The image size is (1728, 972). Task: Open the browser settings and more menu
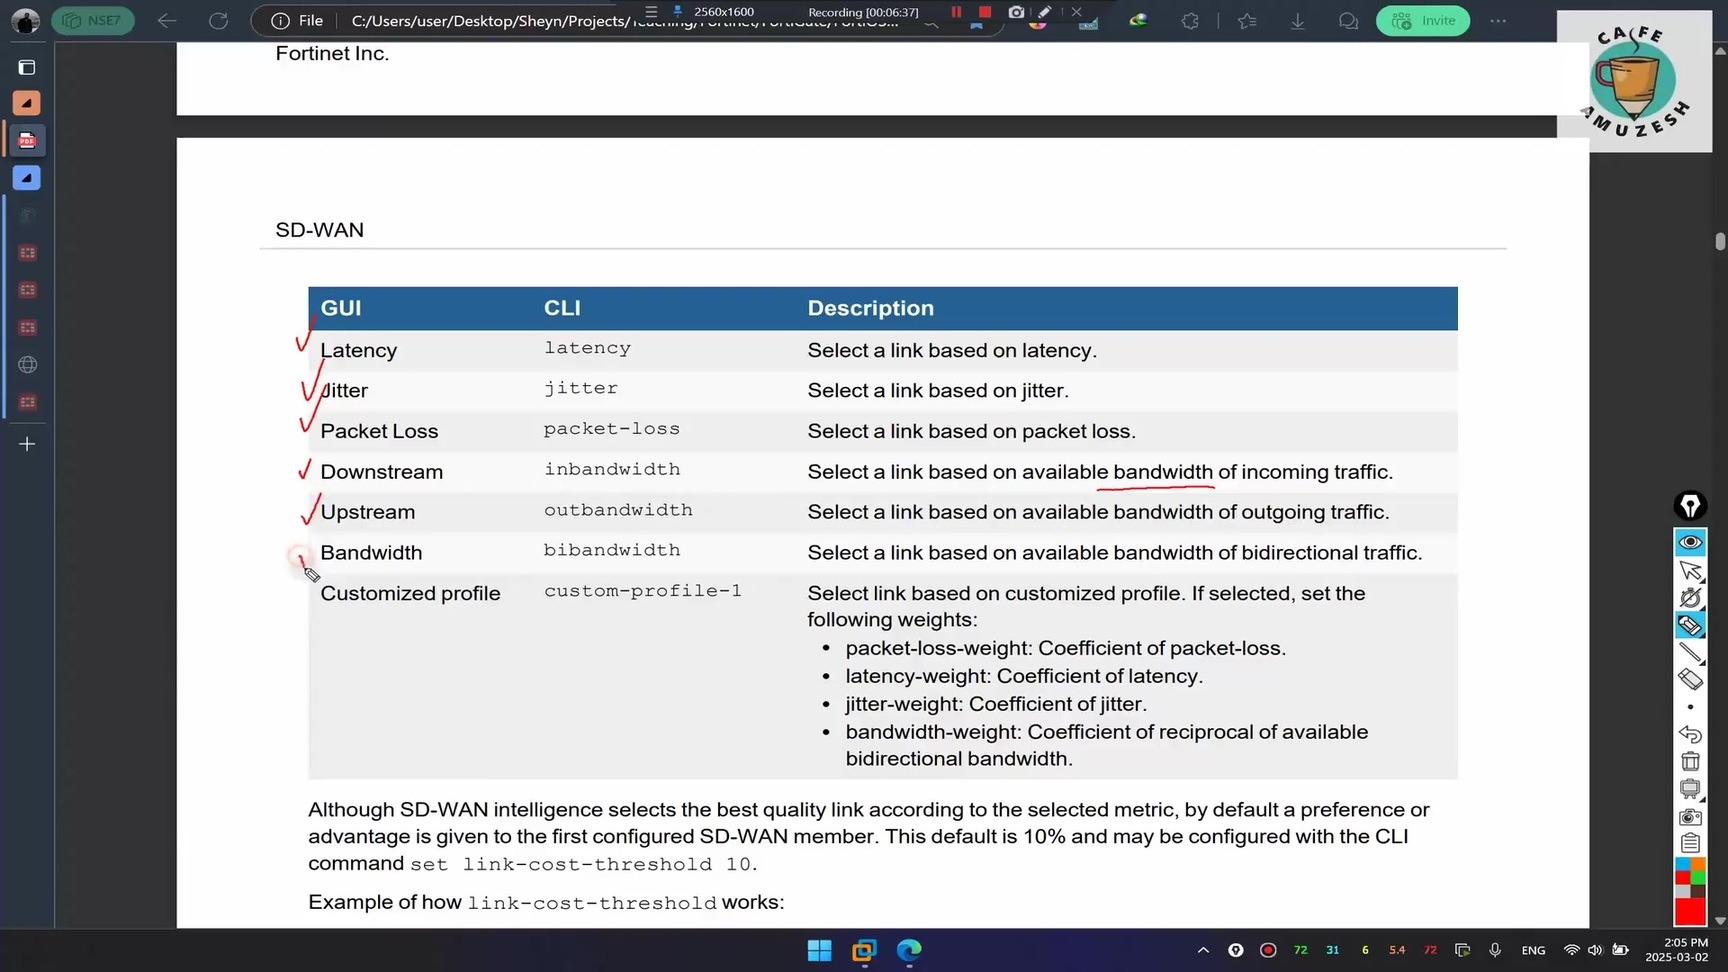click(1498, 20)
